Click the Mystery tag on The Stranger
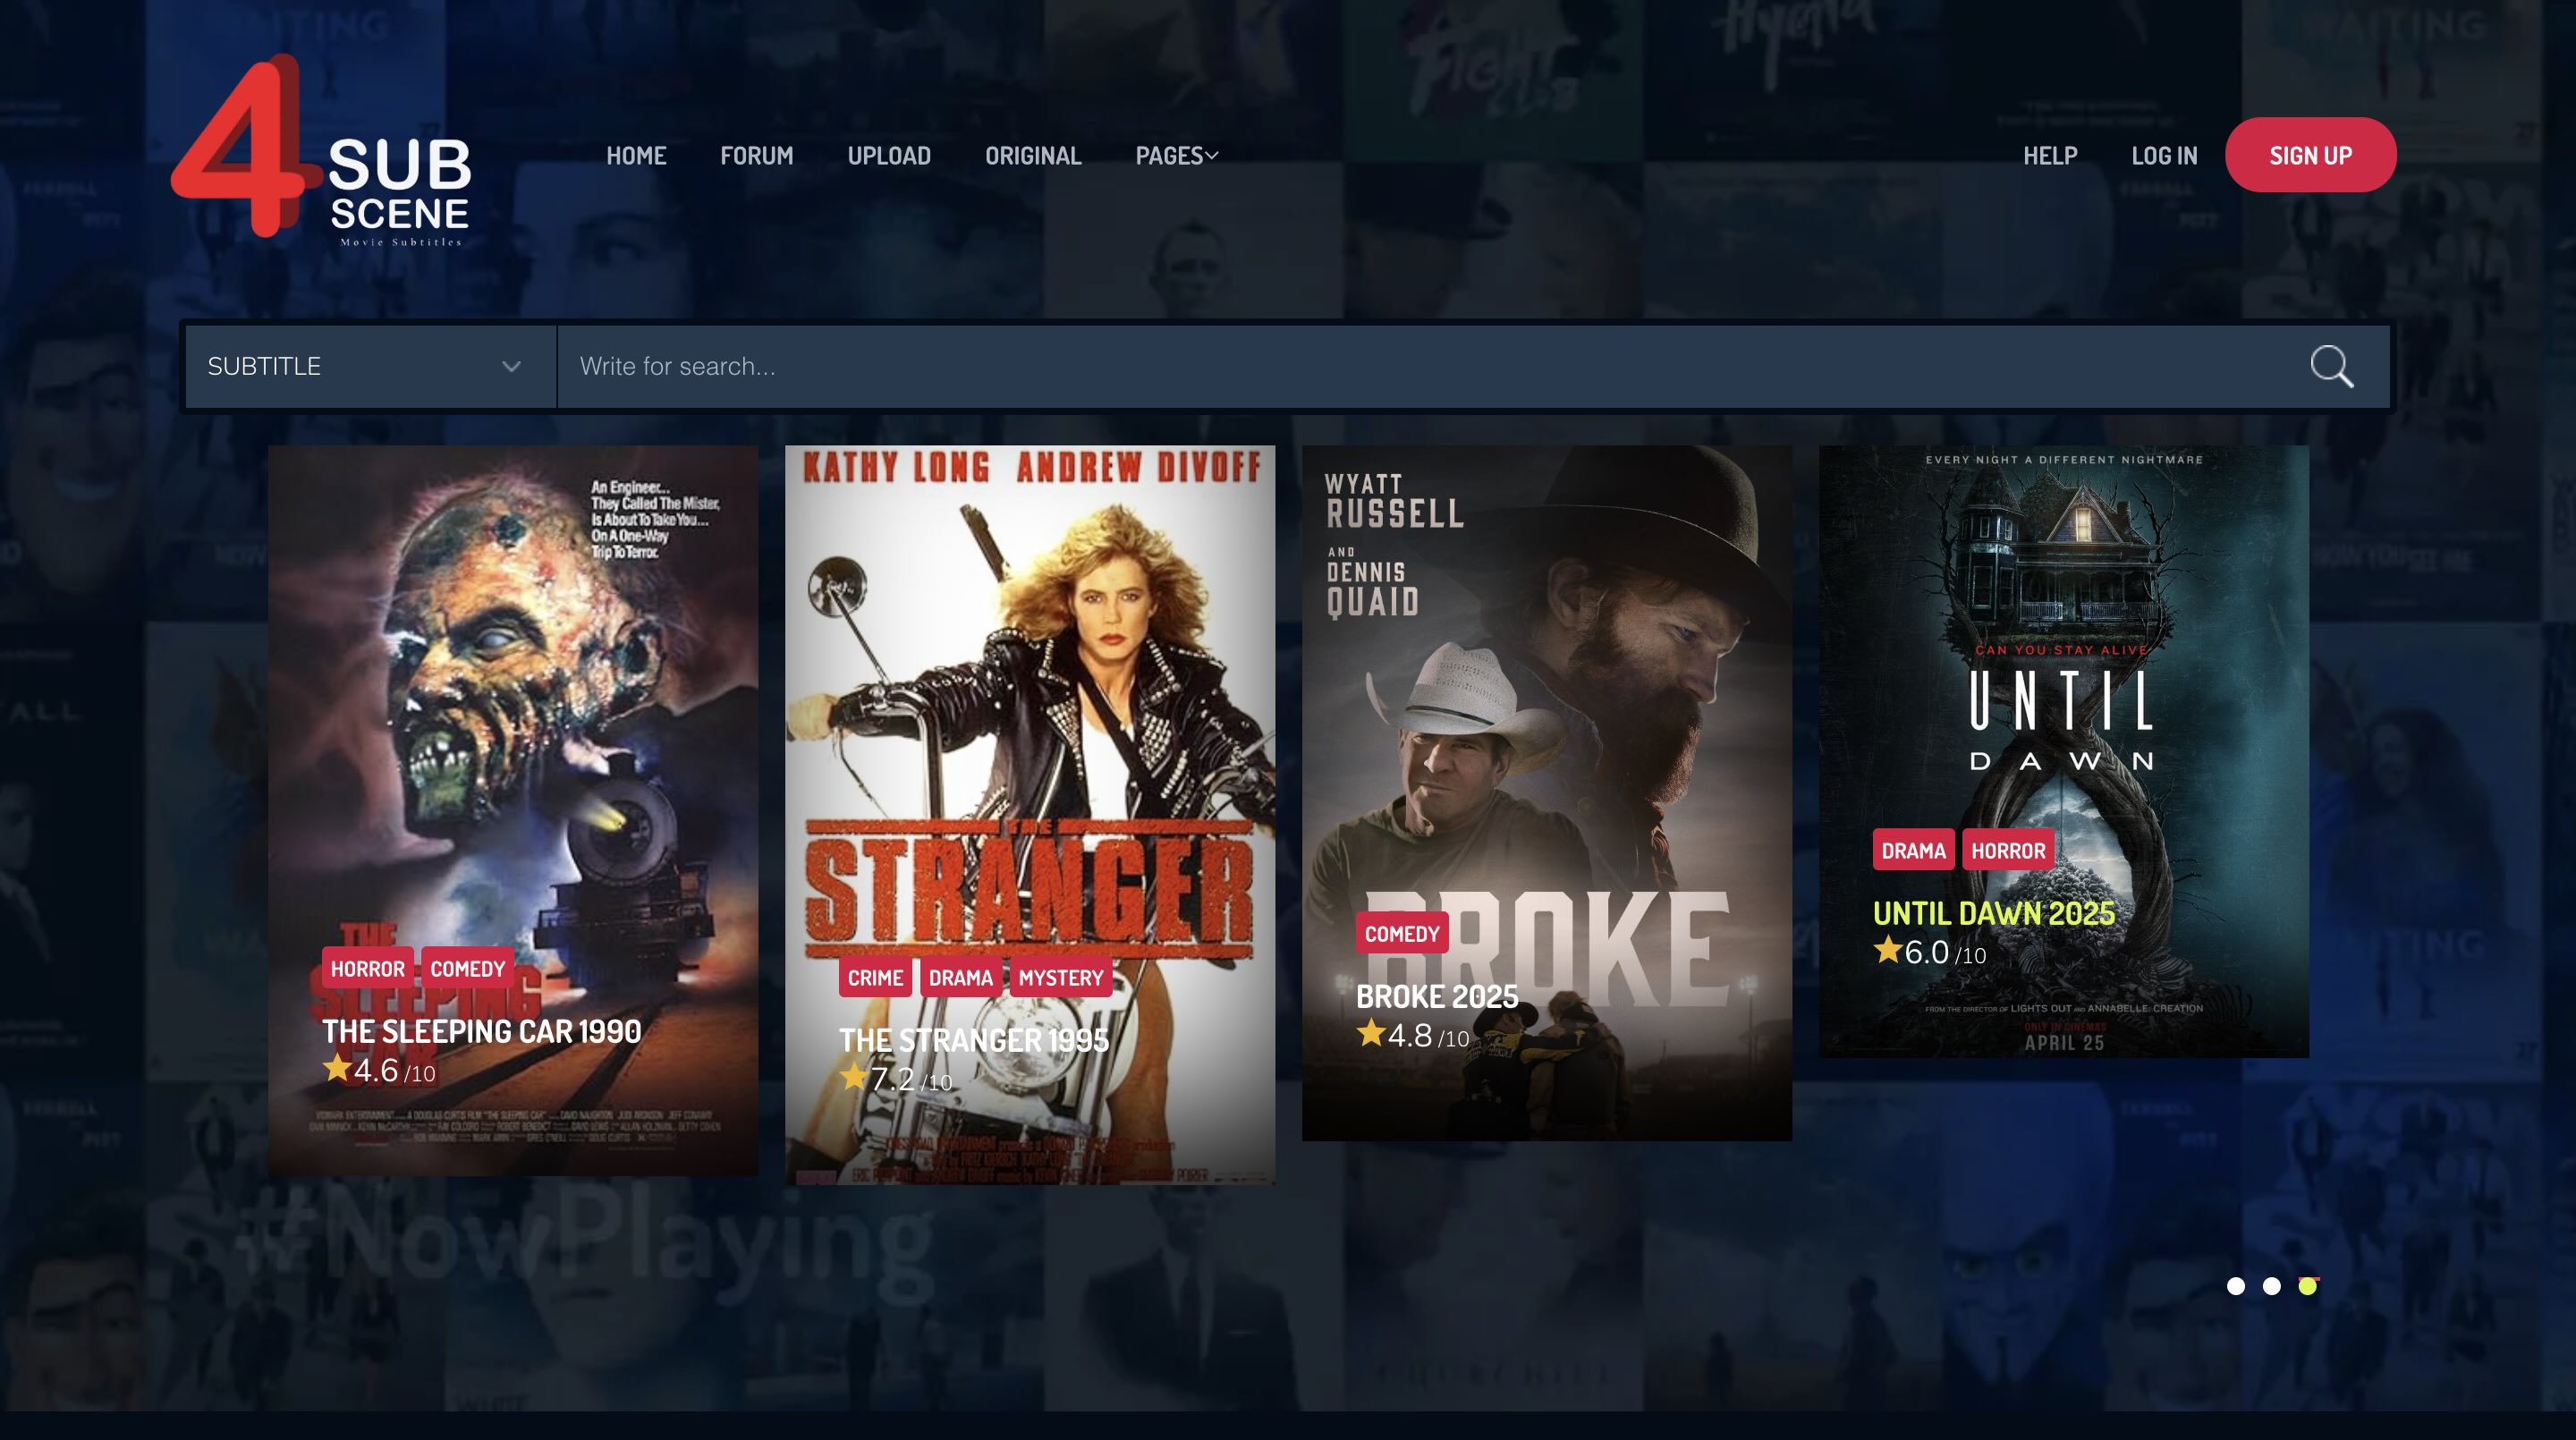This screenshot has width=2576, height=1440. pyautogui.click(x=1060, y=978)
